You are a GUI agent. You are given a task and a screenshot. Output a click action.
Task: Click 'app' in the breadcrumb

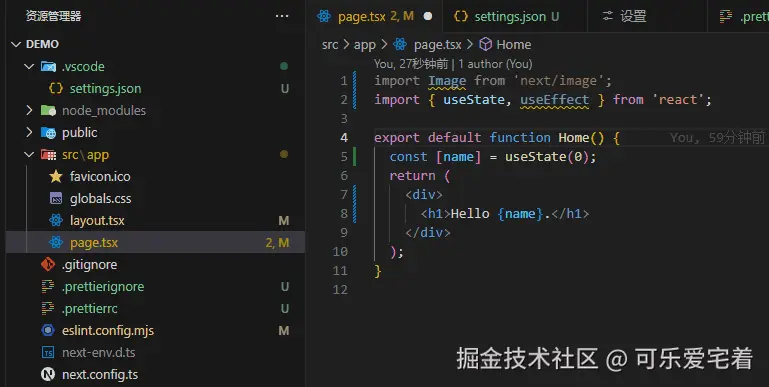pyautogui.click(x=365, y=45)
